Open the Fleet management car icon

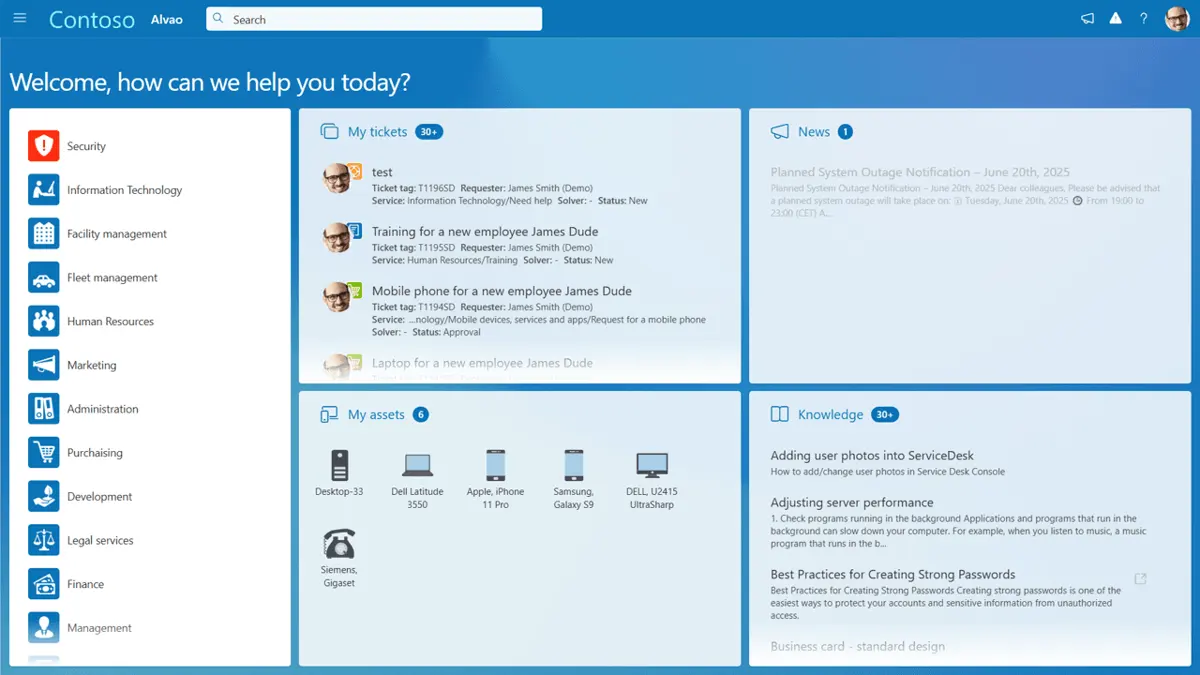click(x=44, y=278)
